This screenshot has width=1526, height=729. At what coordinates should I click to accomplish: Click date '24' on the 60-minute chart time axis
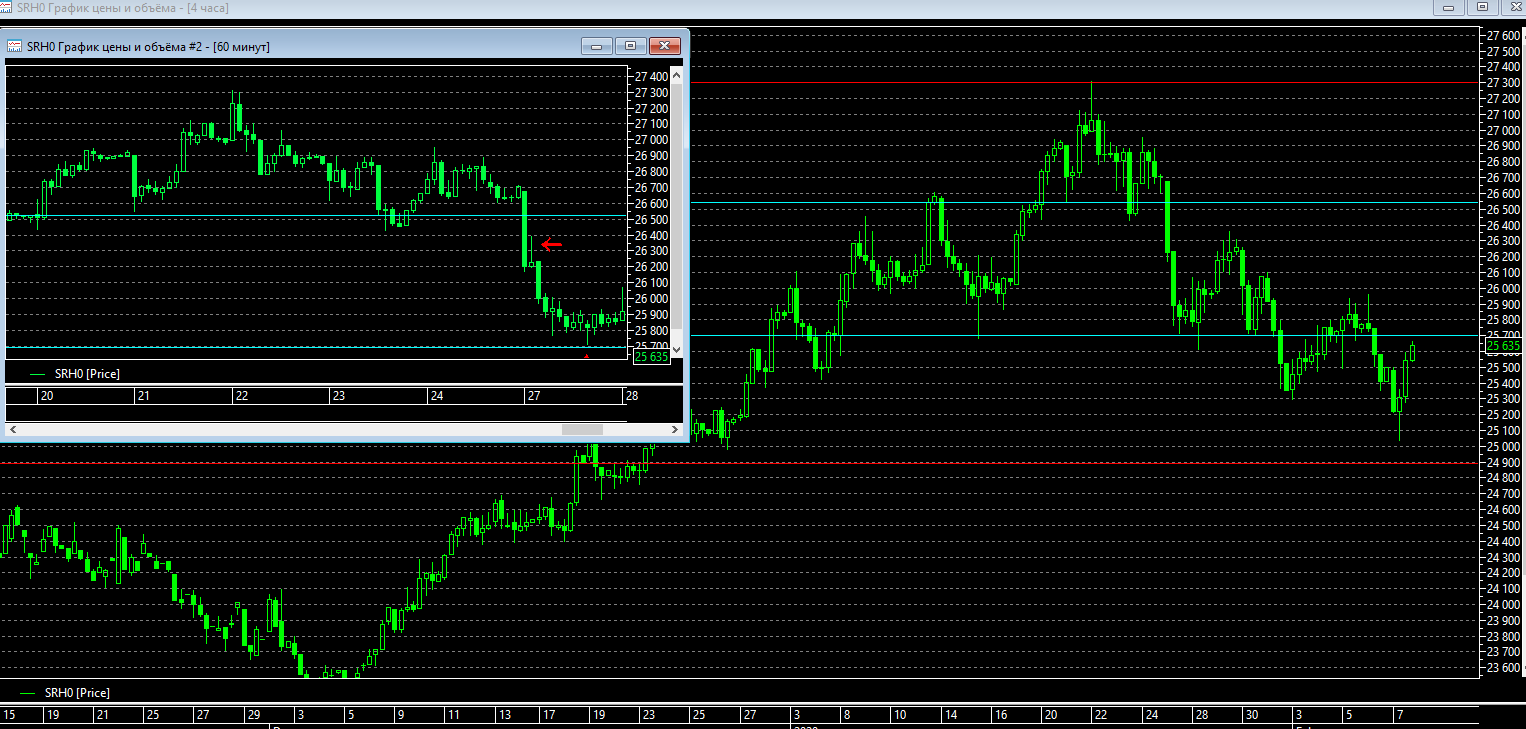click(x=437, y=396)
